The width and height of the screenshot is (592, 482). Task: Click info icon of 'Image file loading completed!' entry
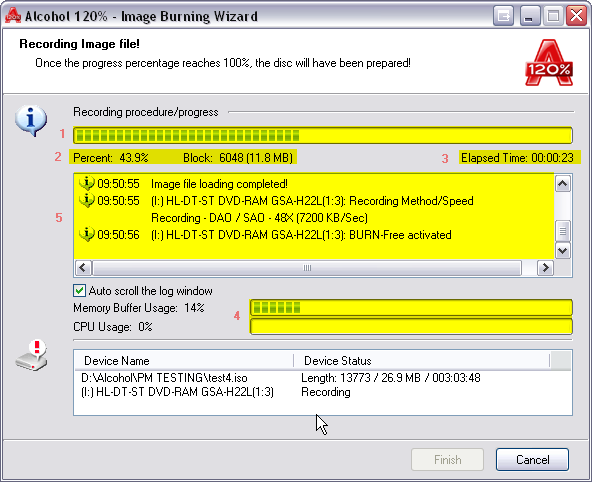[x=86, y=183]
